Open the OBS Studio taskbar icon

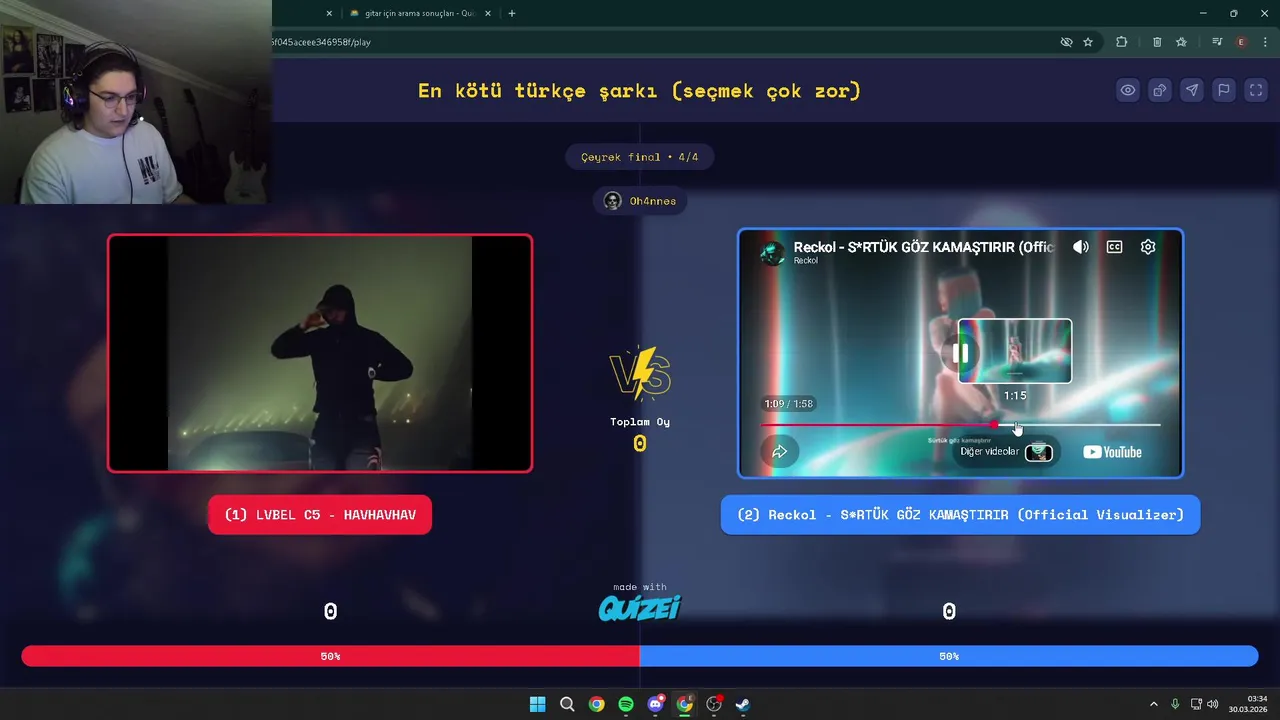(714, 704)
